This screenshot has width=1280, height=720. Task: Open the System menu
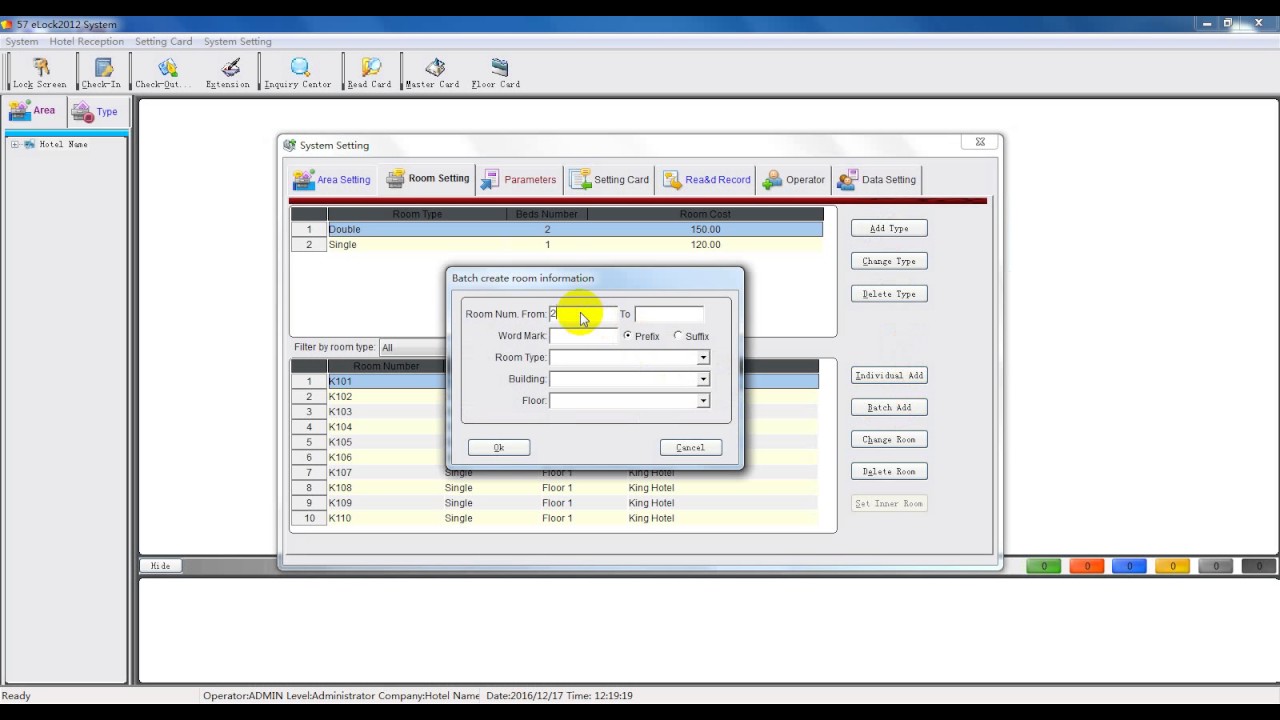click(x=22, y=42)
